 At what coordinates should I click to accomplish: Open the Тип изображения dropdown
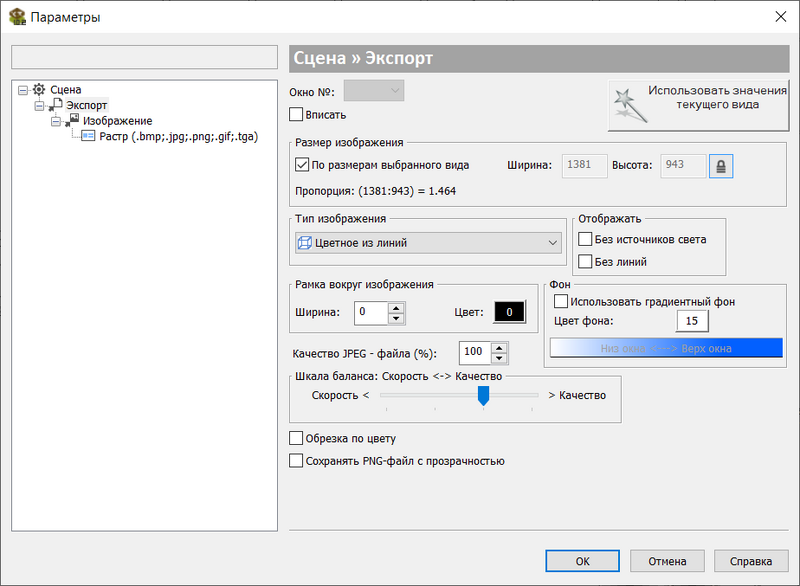(x=428, y=243)
